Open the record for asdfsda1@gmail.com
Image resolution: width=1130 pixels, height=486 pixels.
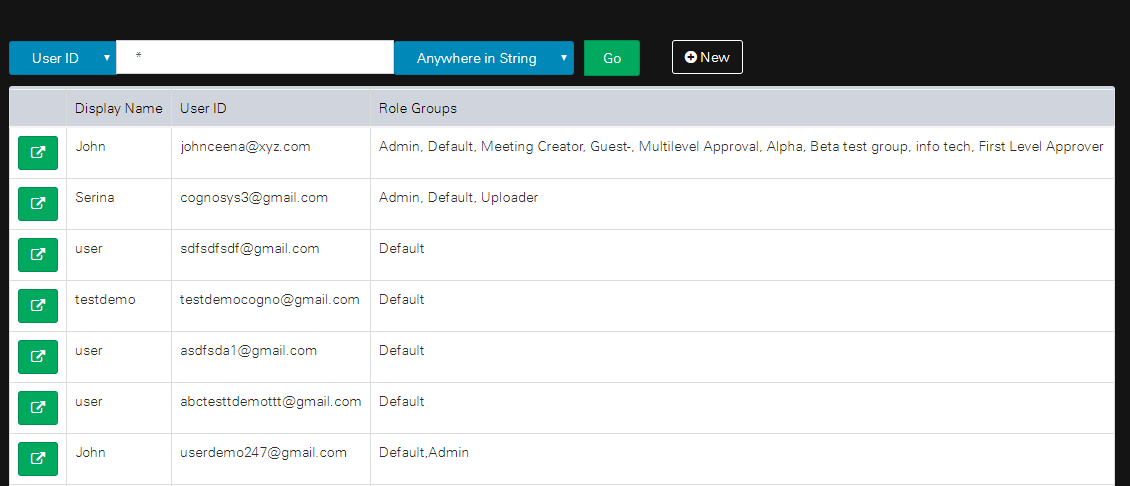(x=37, y=357)
